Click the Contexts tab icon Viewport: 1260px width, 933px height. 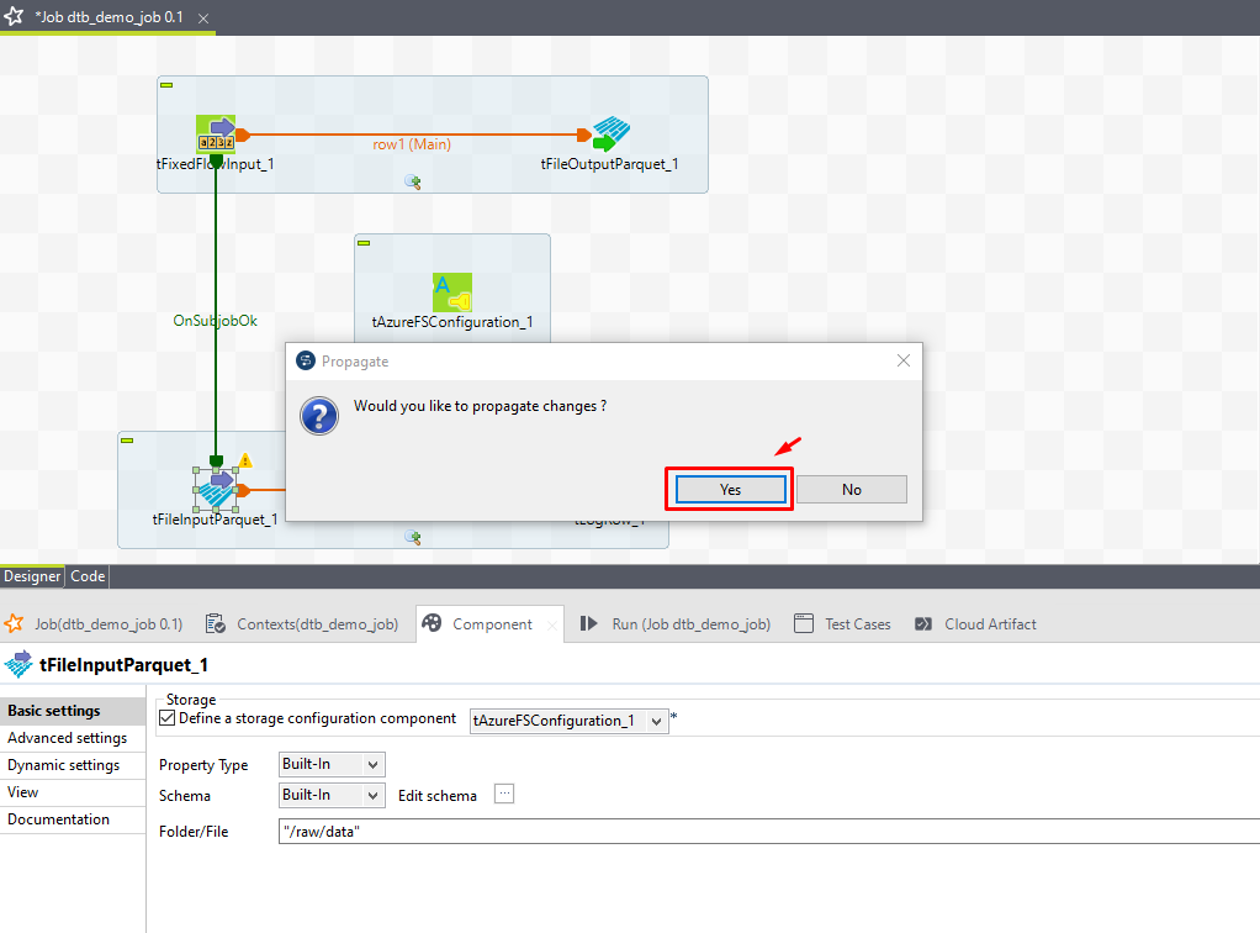[x=215, y=624]
